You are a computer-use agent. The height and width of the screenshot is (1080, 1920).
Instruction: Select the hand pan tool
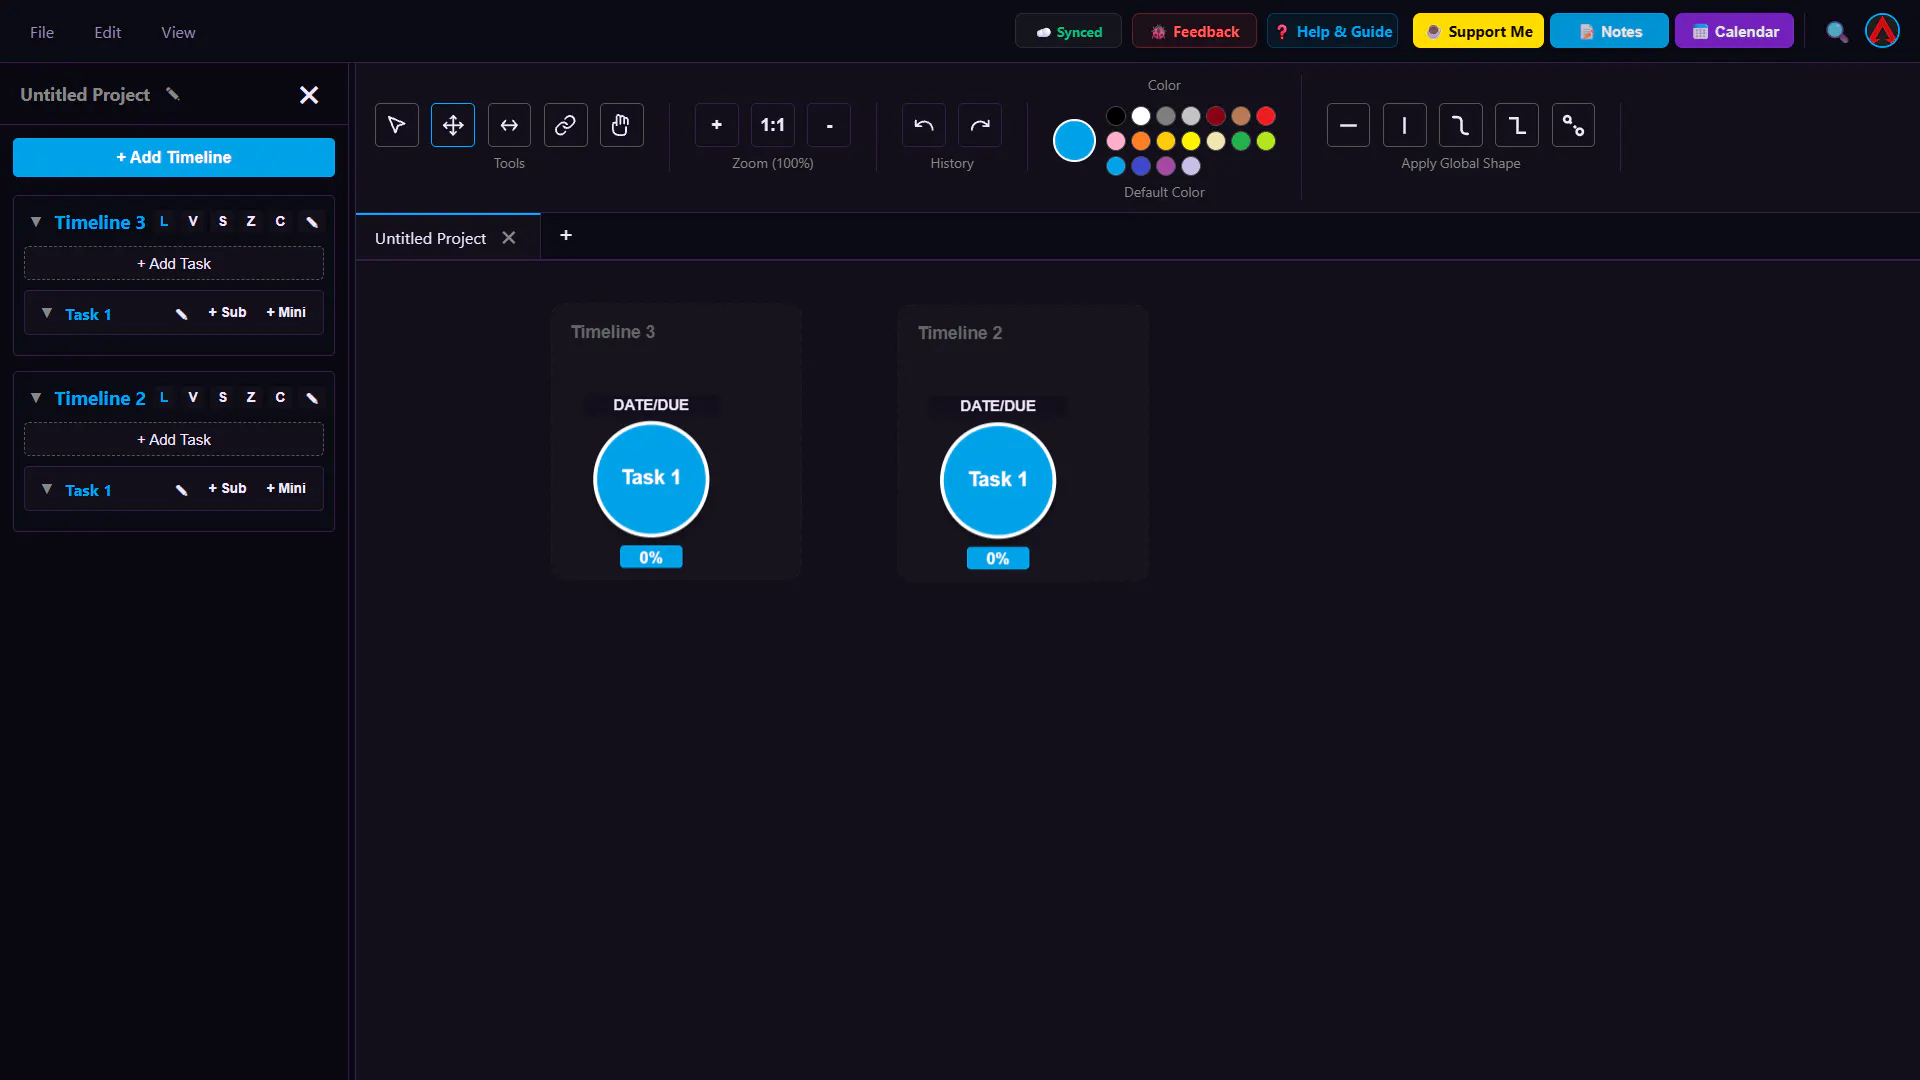click(621, 125)
